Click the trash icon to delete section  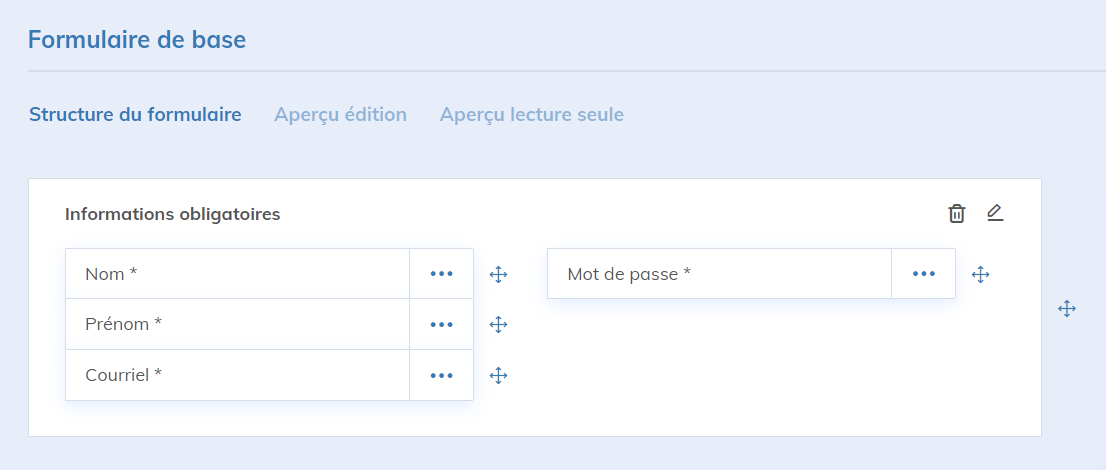tap(957, 213)
